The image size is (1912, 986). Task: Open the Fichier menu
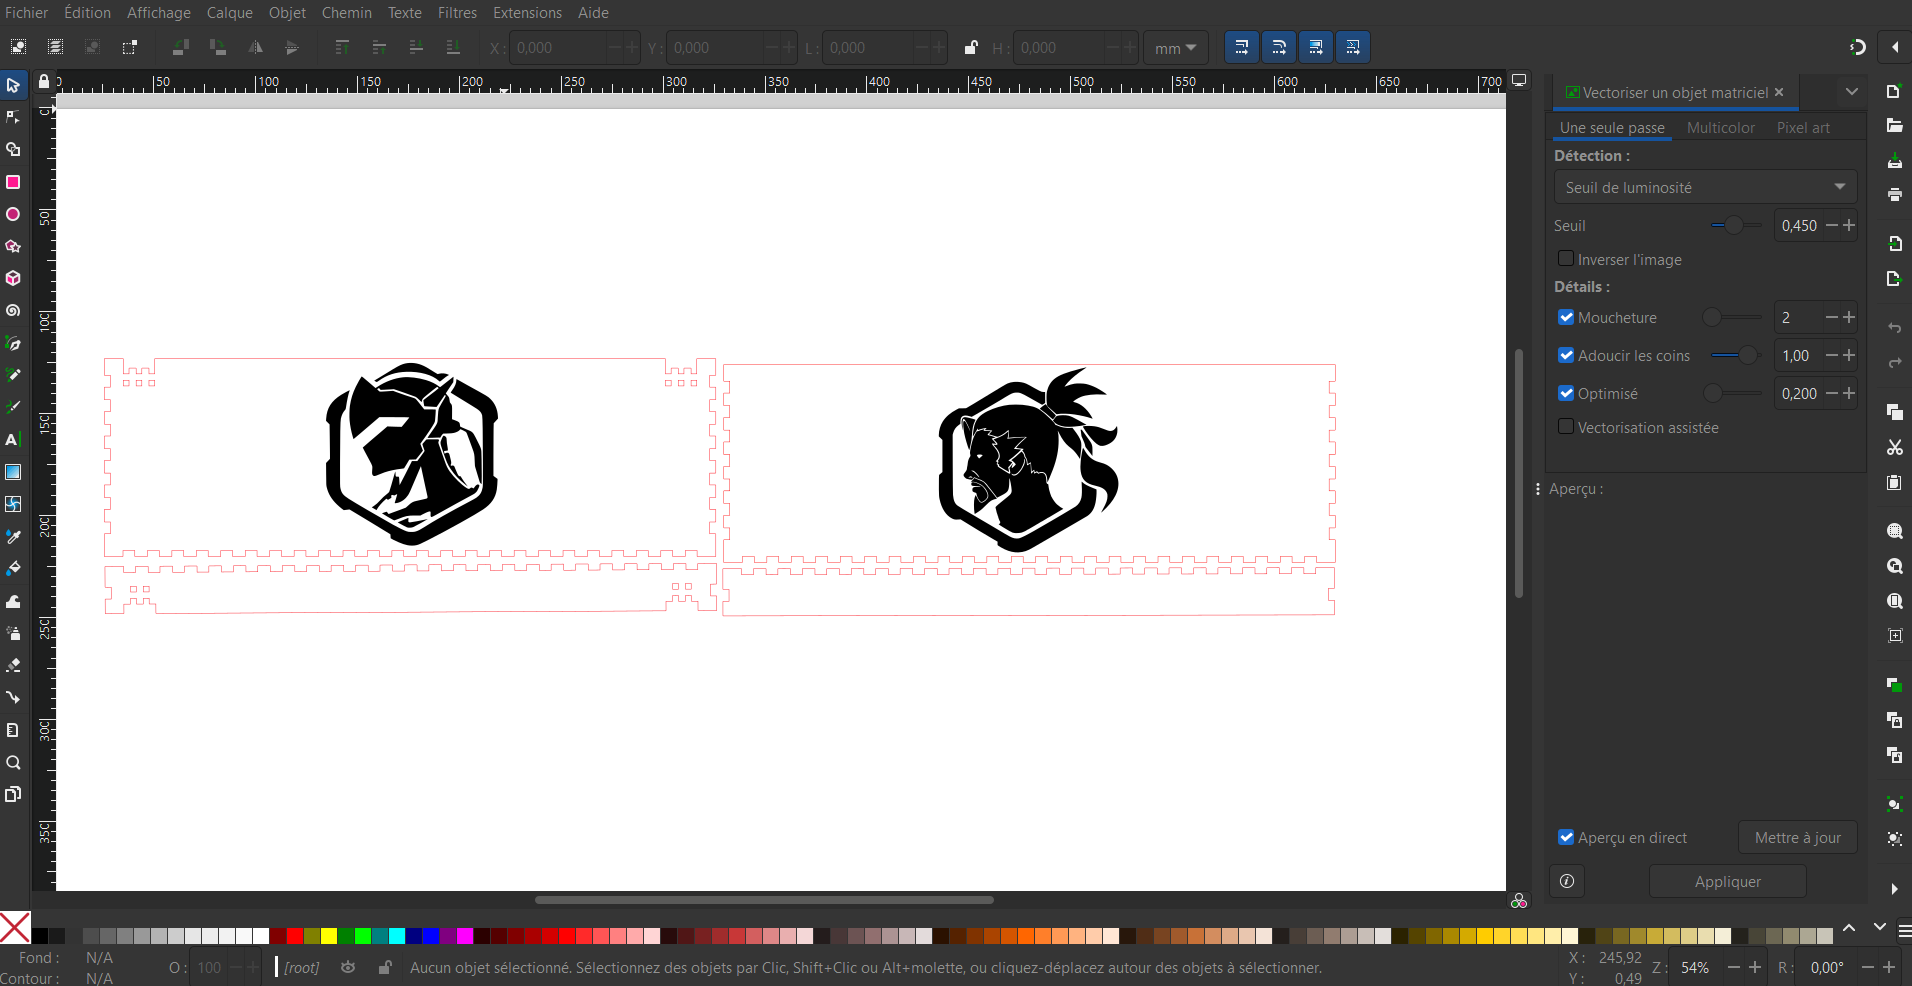pyautogui.click(x=27, y=12)
